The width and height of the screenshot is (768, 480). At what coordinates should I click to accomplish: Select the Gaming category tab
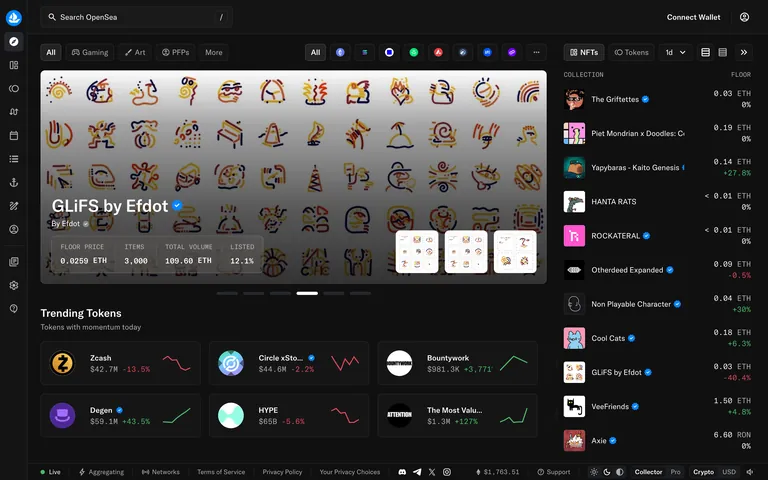(90, 52)
